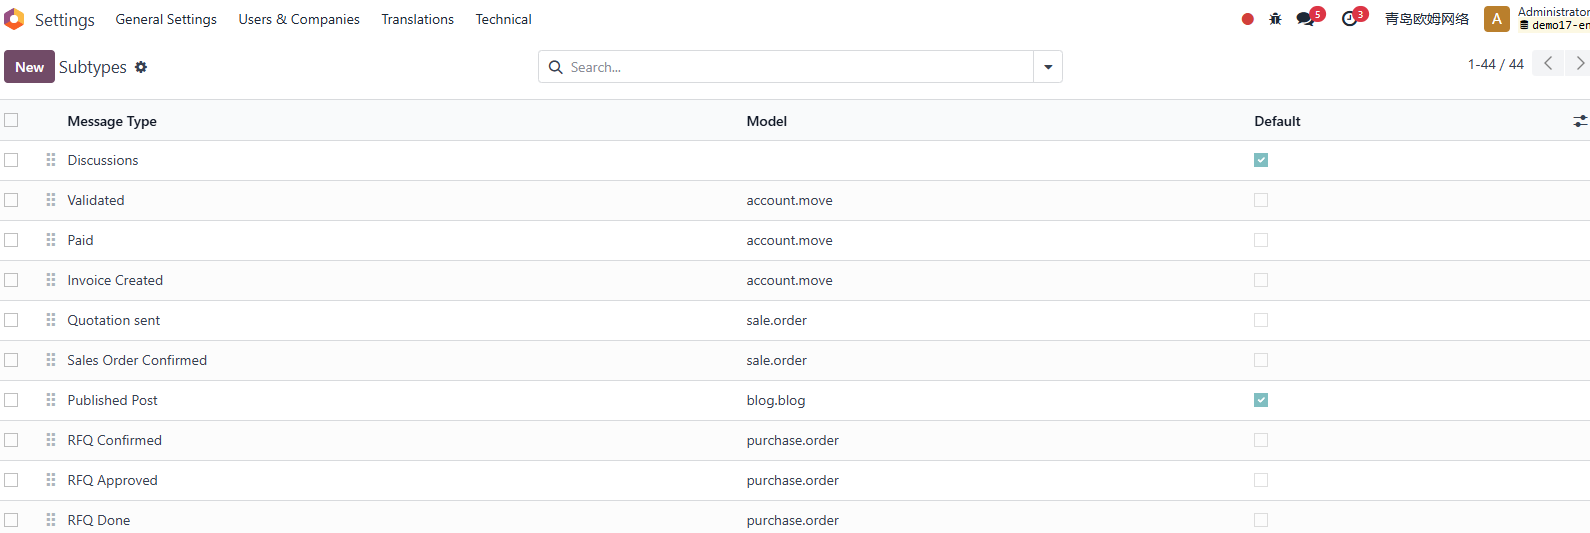Screen dimensions: 1590x533
Task: Sort by Default column header
Action: [1277, 121]
